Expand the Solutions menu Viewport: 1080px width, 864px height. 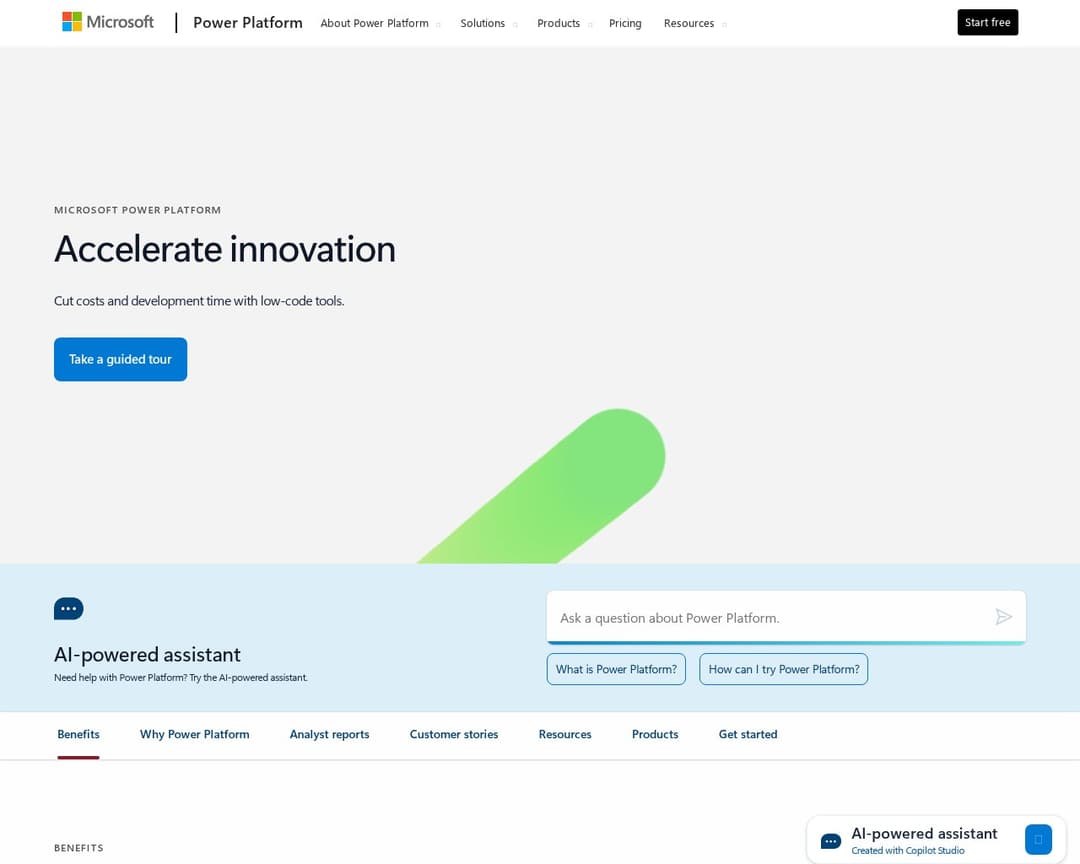point(488,23)
